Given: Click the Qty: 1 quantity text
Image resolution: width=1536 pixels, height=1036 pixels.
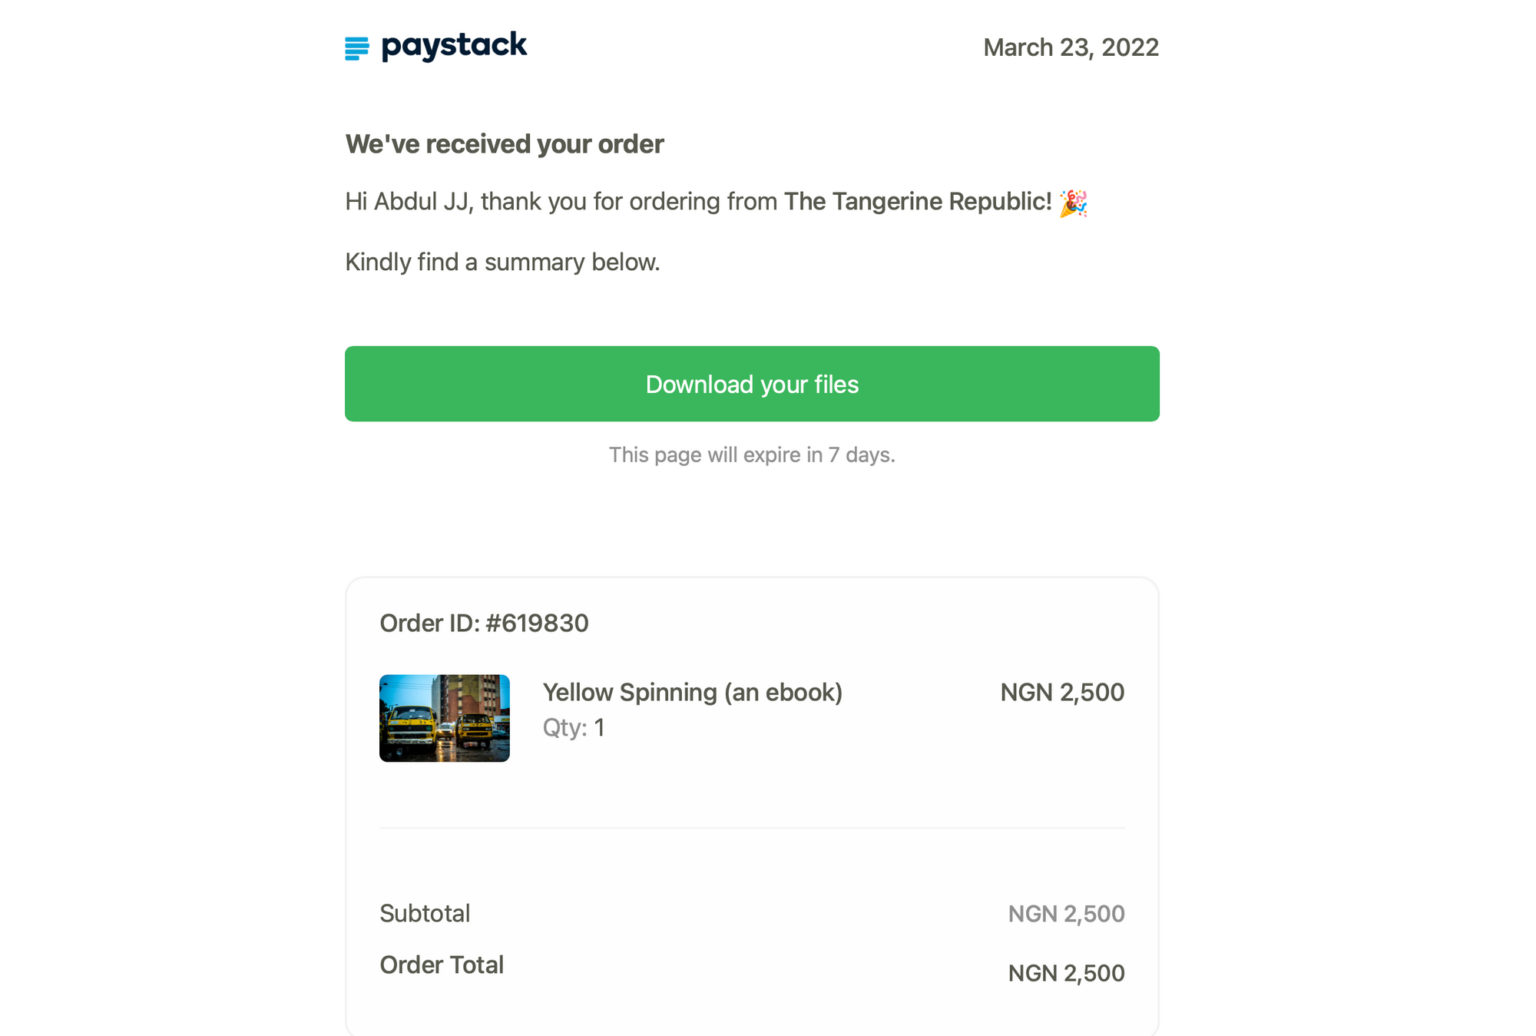Looking at the screenshot, I should tap(574, 727).
